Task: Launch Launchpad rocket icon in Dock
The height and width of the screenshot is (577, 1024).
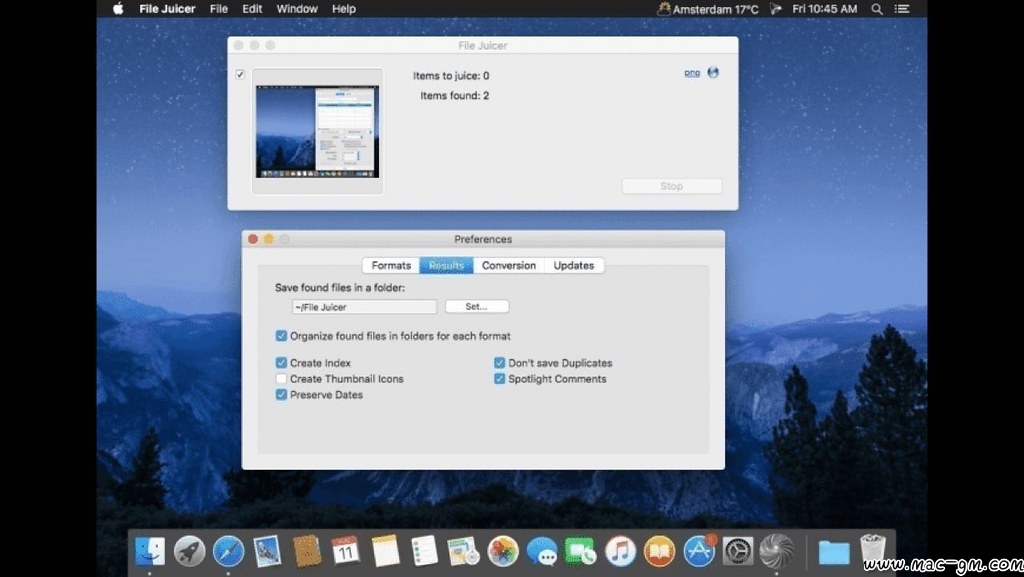Action: pyautogui.click(x=189, y=552)
